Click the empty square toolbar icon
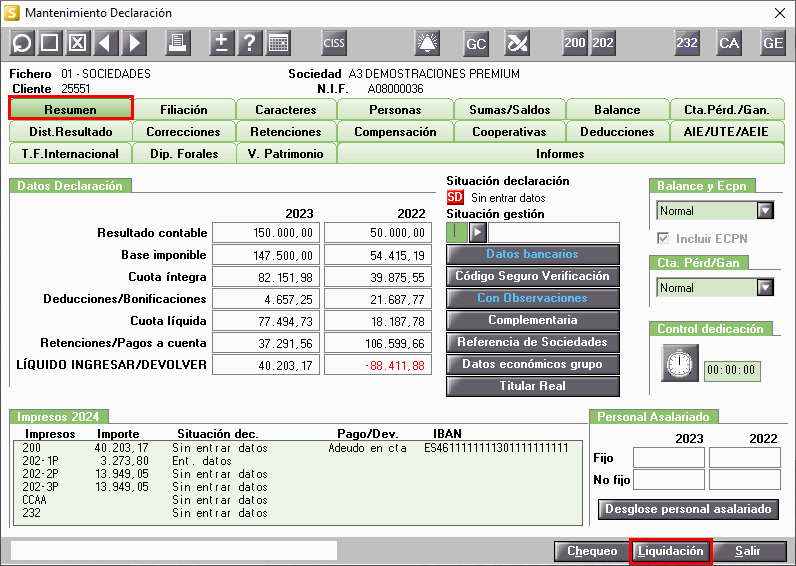This screenshot has width=796, height=566. click(49, 43)
